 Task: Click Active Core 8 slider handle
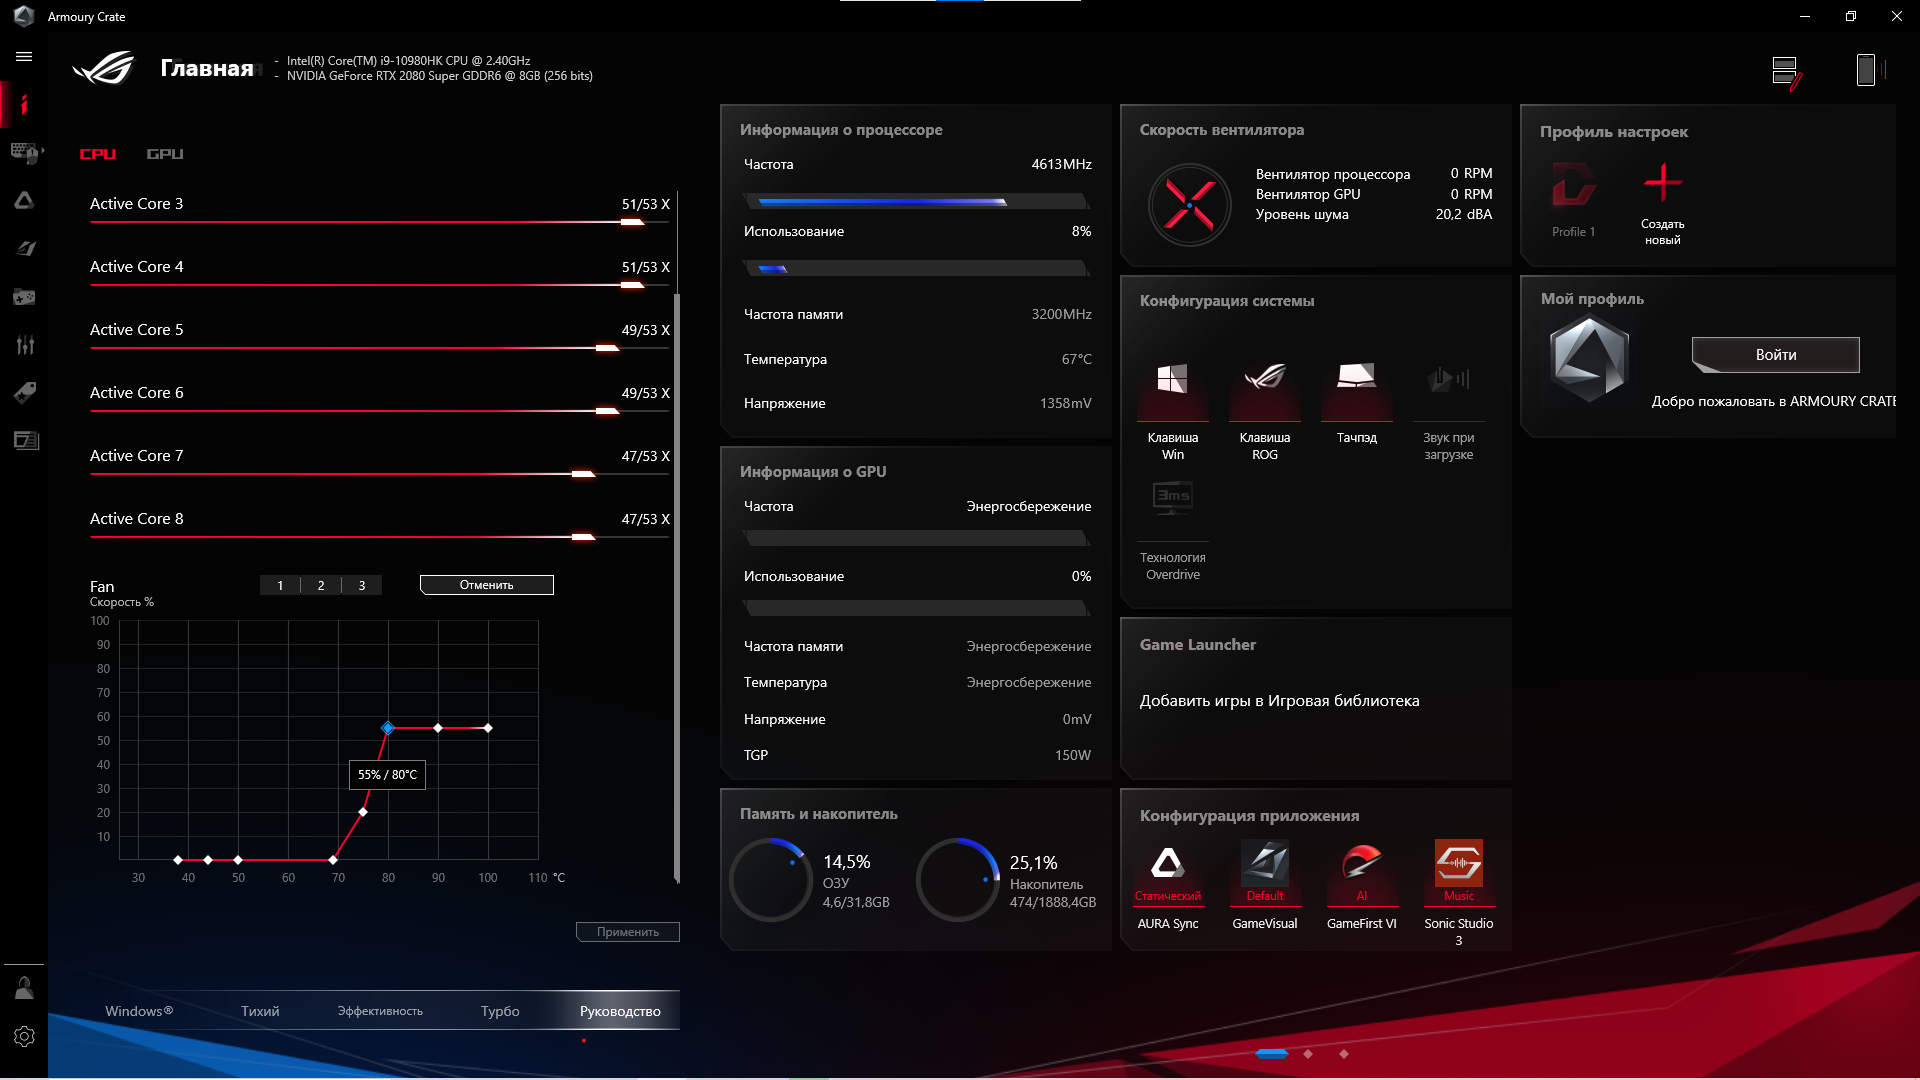click(x=583, y=537)
